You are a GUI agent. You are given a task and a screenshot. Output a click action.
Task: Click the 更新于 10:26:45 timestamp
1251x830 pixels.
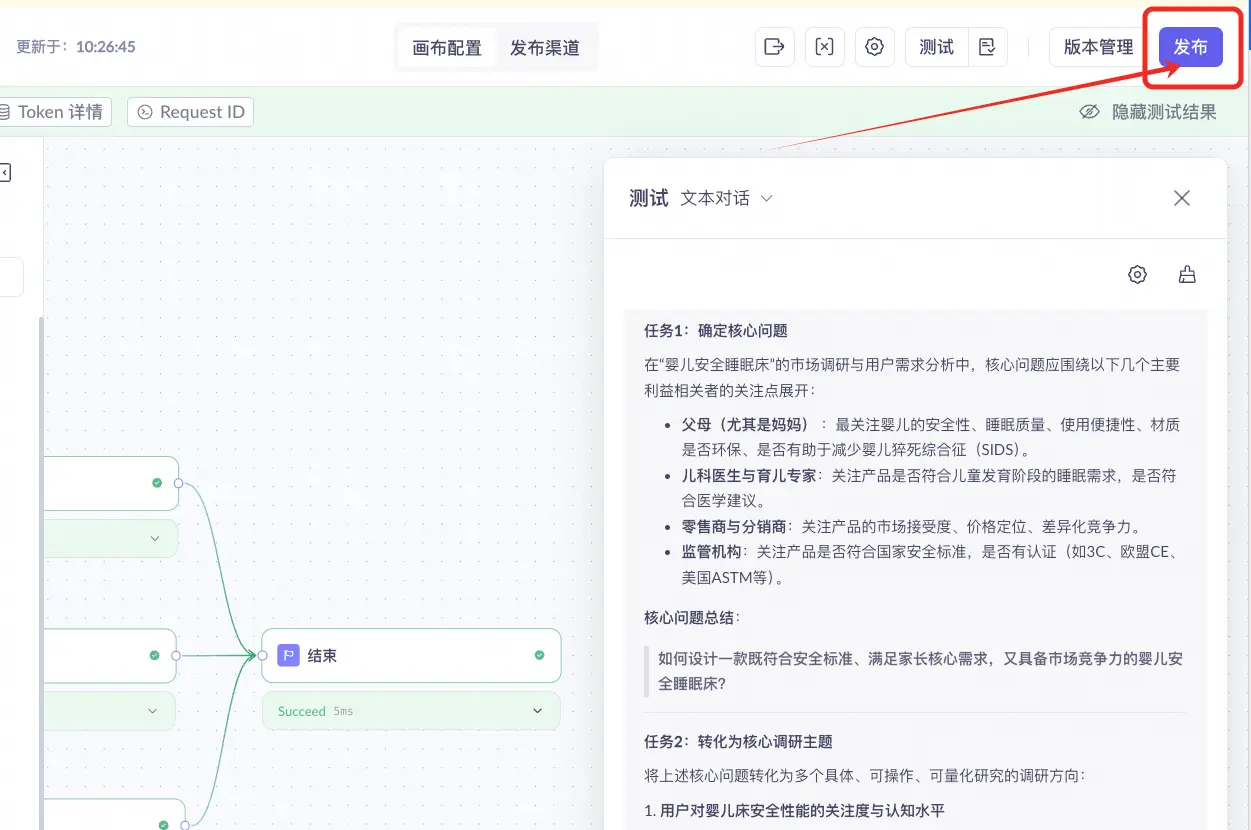click(76, 47)
